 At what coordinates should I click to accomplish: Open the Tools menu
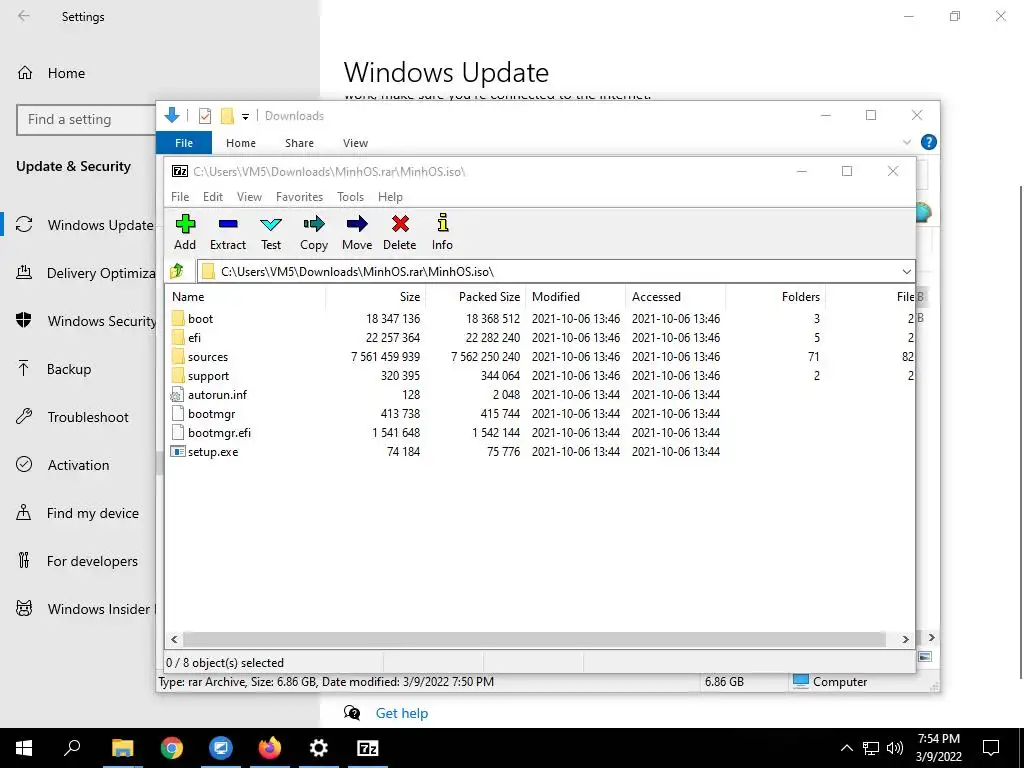(x=350, y=197)
